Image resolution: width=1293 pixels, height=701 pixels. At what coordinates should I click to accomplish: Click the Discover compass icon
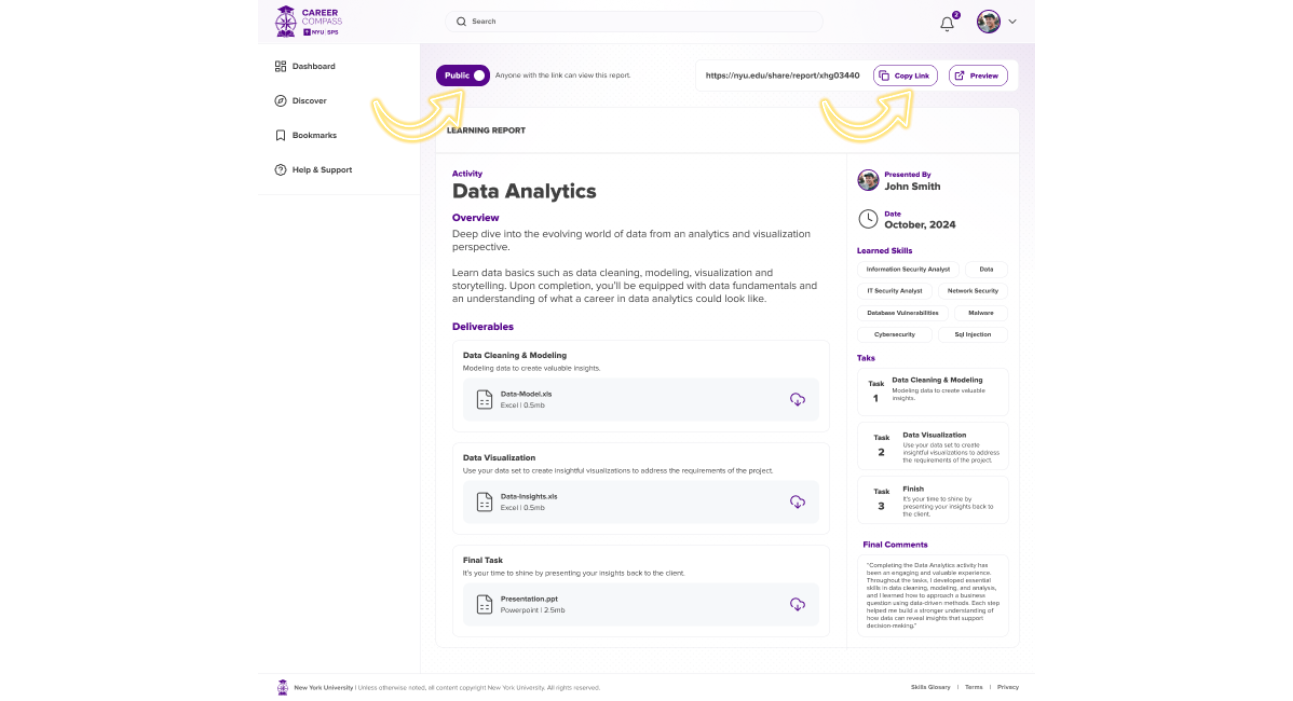(280, 101)
